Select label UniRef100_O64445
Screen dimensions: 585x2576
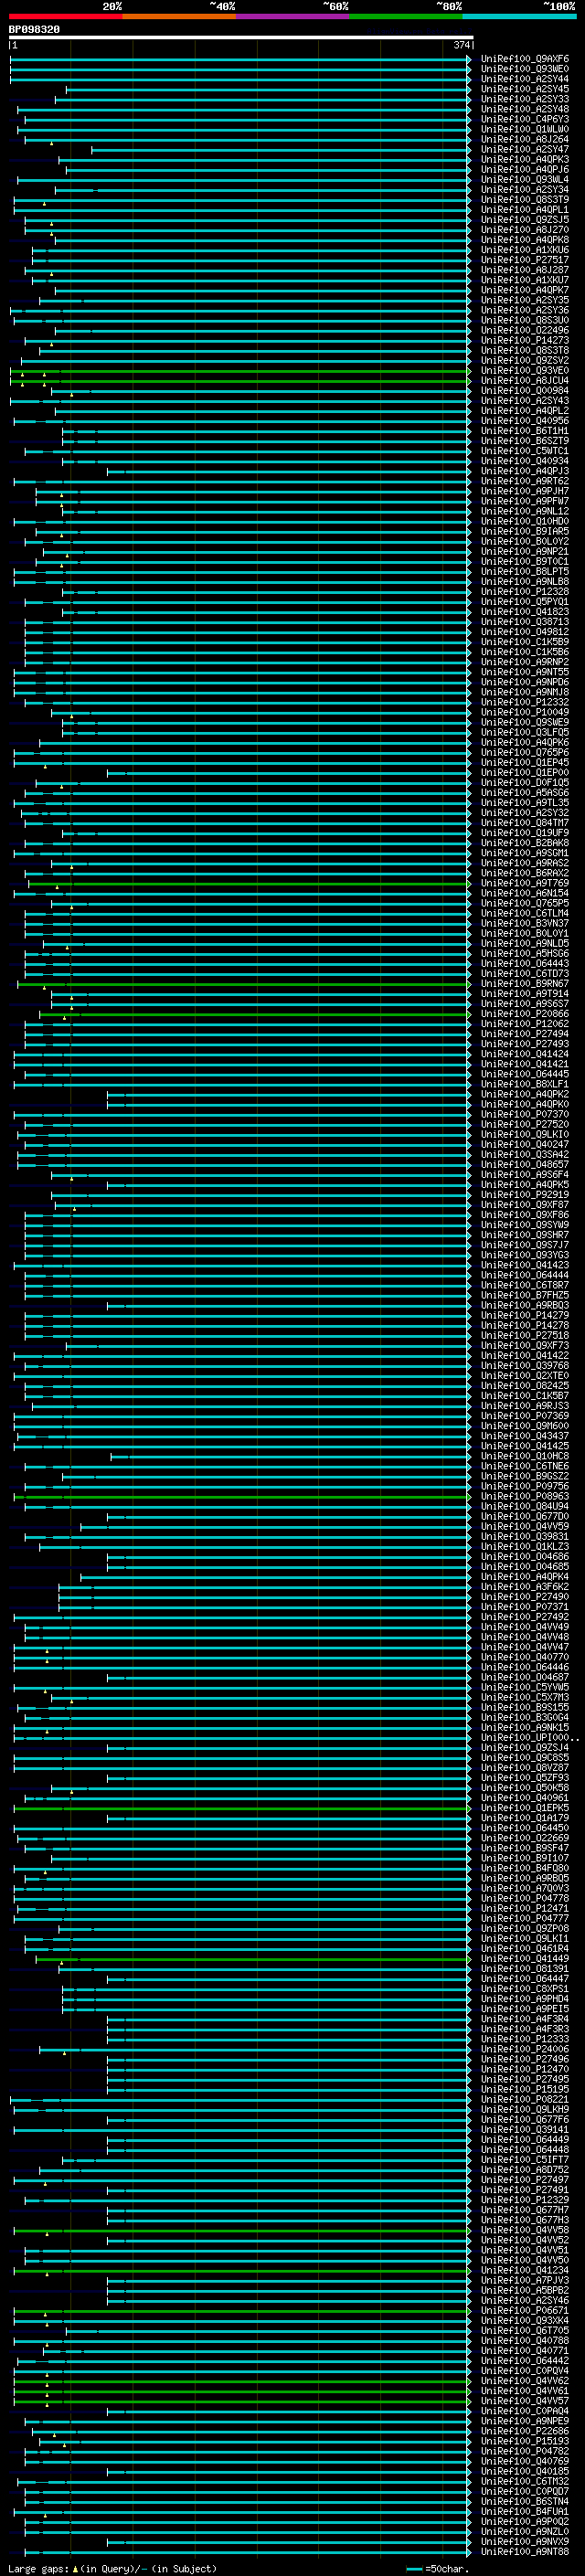[525, 1074]
